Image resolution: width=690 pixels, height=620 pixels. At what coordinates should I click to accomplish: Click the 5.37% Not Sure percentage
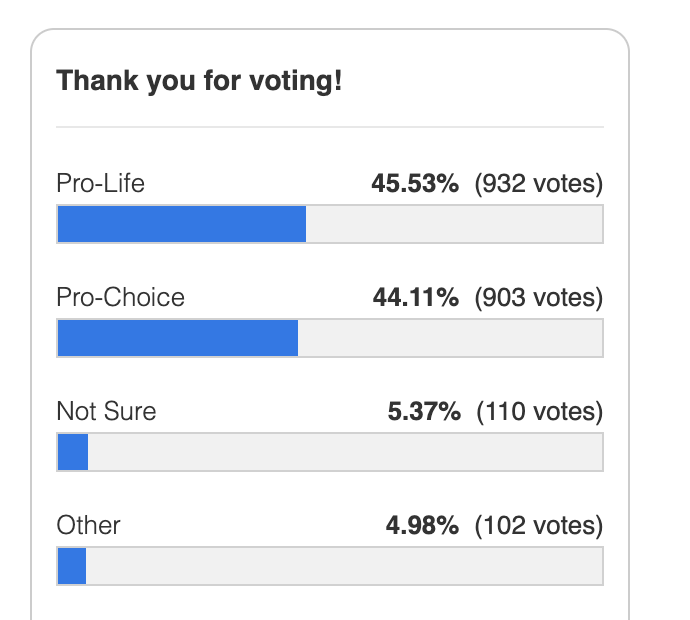(423, 411)
